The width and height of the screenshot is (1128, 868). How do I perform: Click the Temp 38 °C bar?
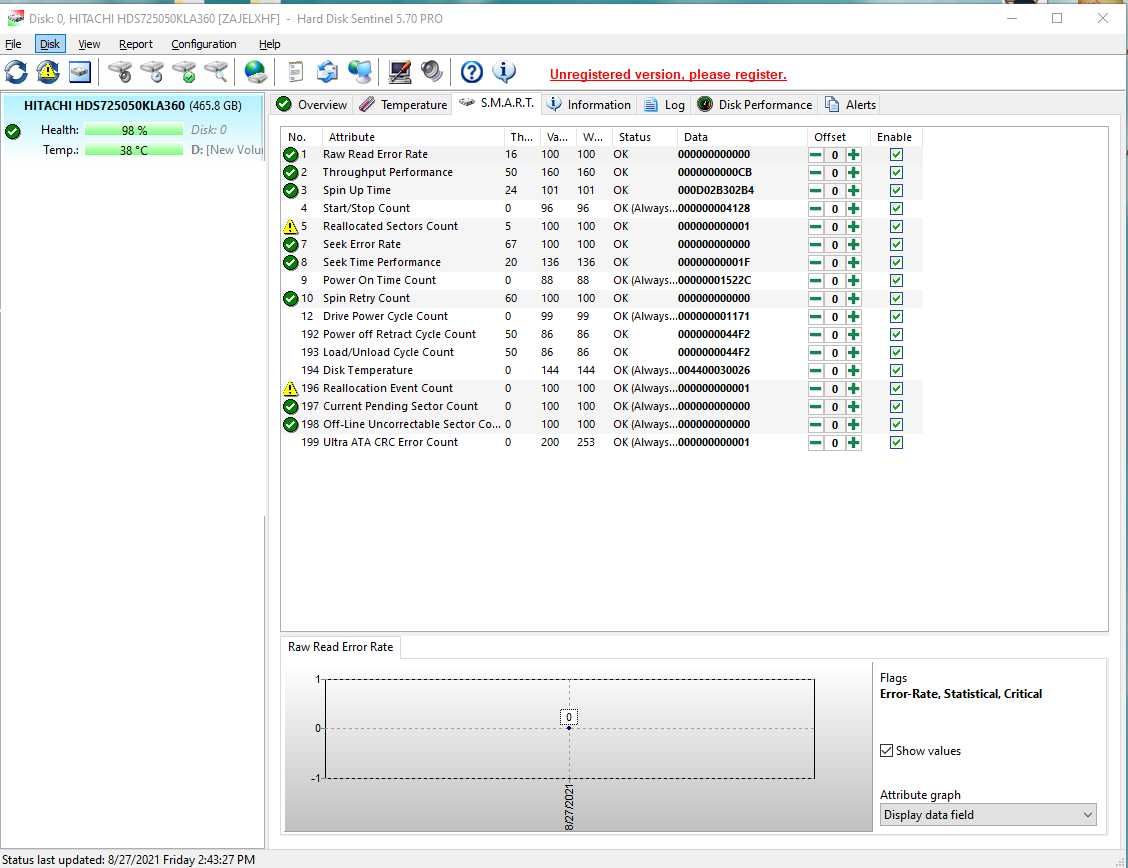(x=134, y=150)
